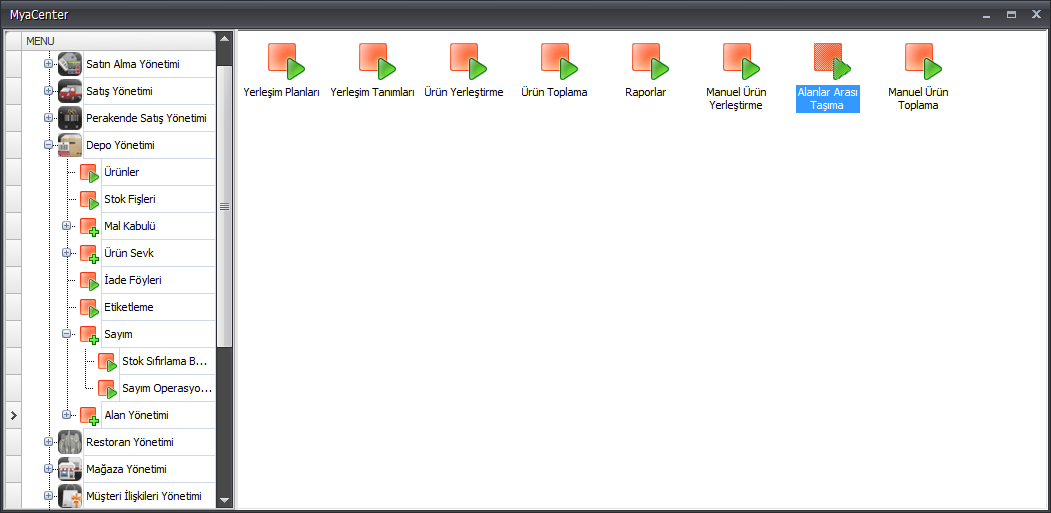
Task: Select the Alanlar Arası Taşıma icon
Action: tap(832, 60)
